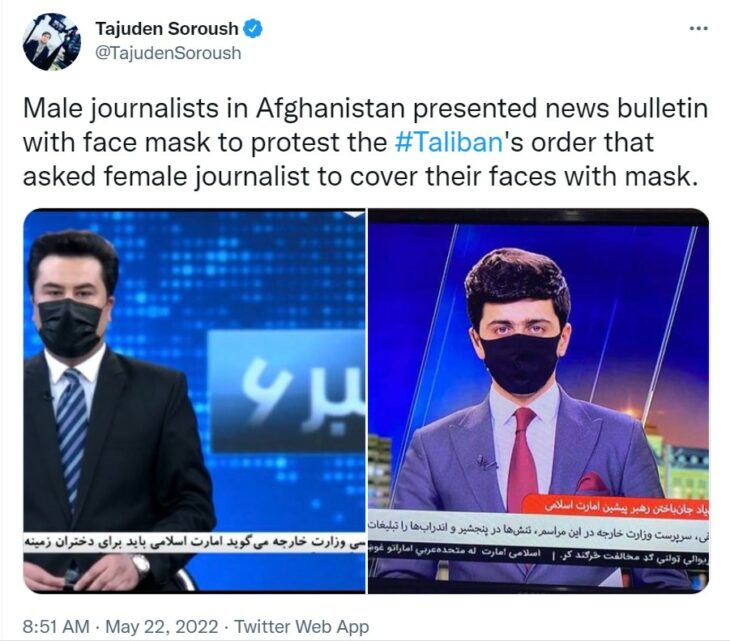Click the May 22, 2022 date
The height and width of the screenshot is (641, 730).
point(162,627)
